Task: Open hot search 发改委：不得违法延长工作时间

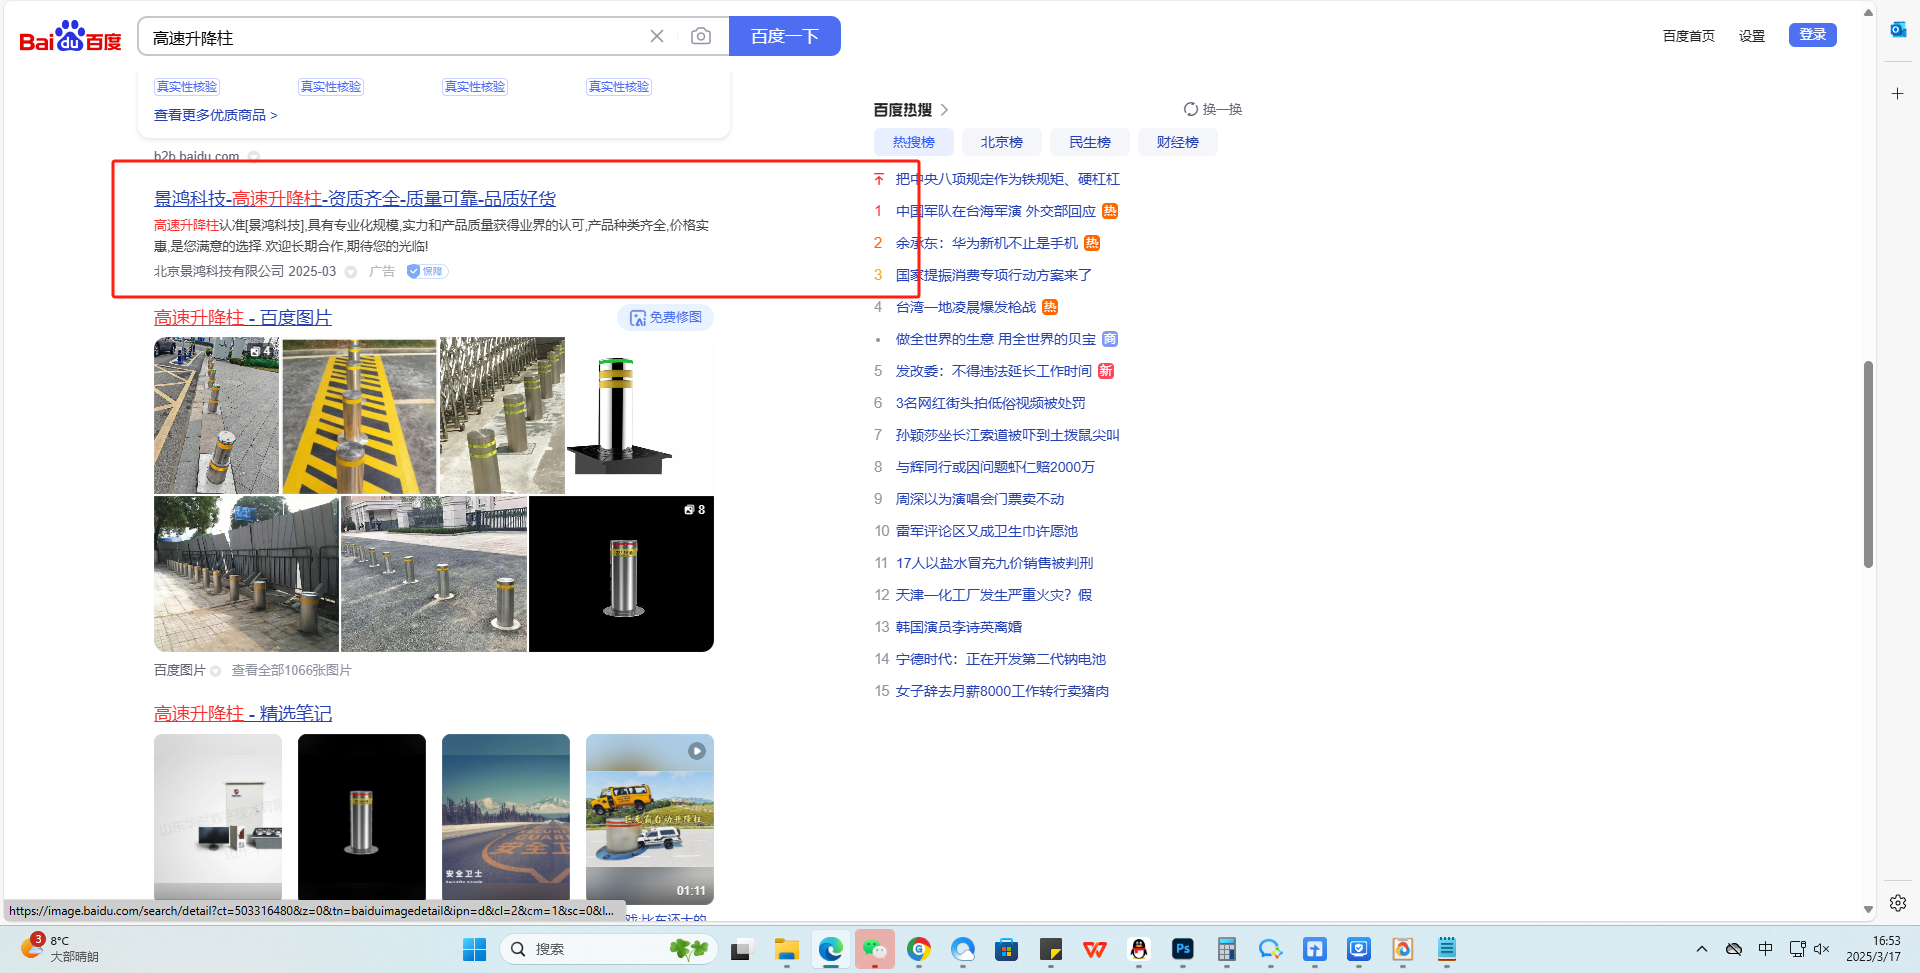Action: click(994, 371)
